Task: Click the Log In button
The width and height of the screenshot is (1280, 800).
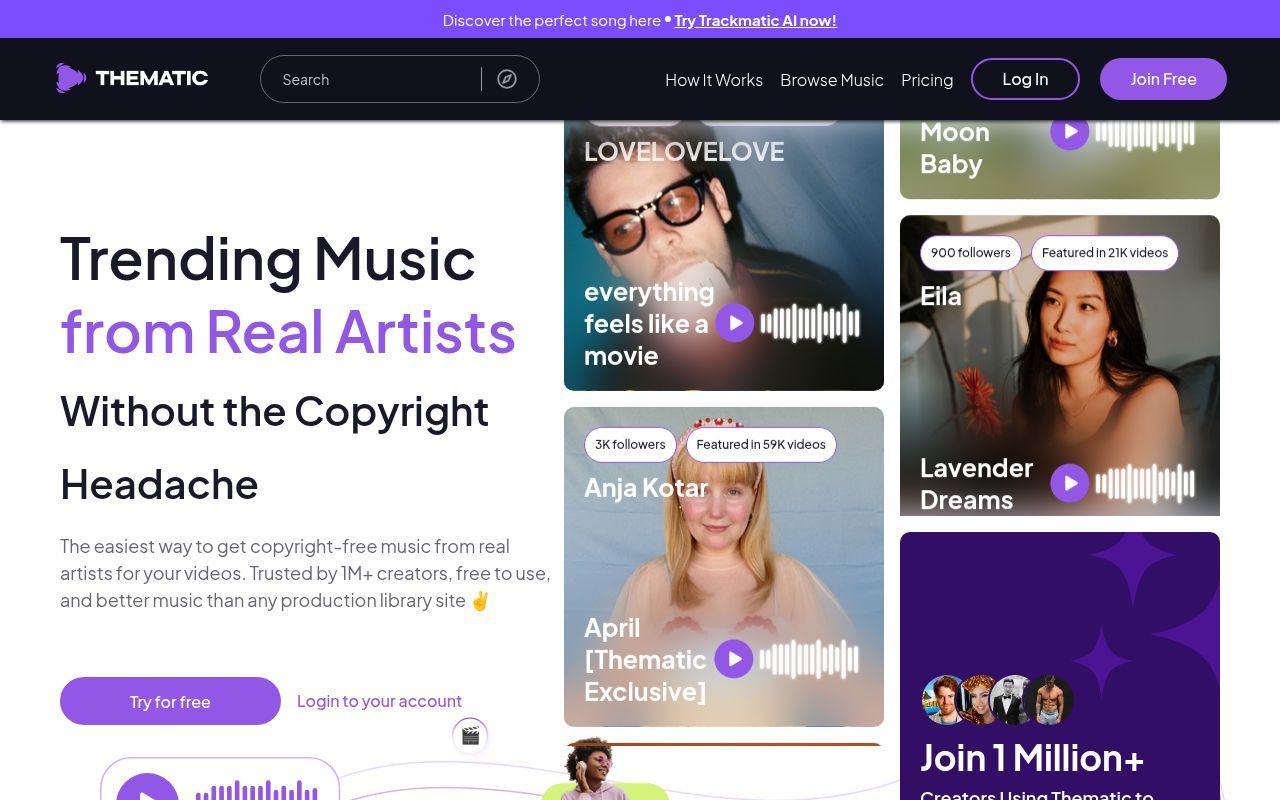Action: coord(1025,79)
